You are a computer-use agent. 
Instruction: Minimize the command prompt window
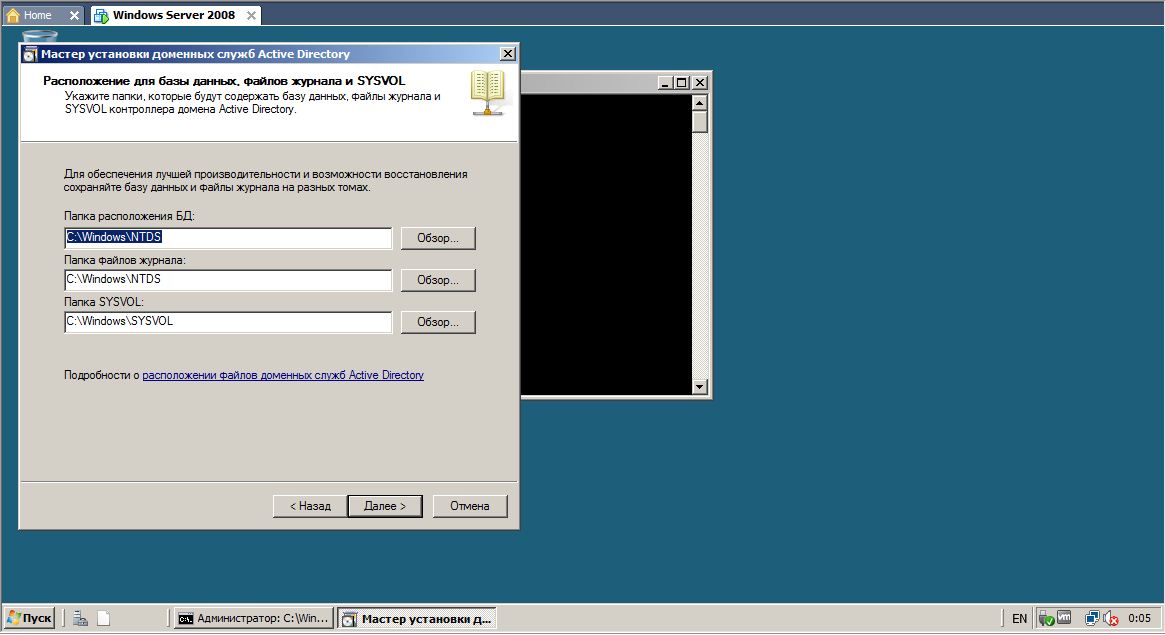(x=665, y=82)
